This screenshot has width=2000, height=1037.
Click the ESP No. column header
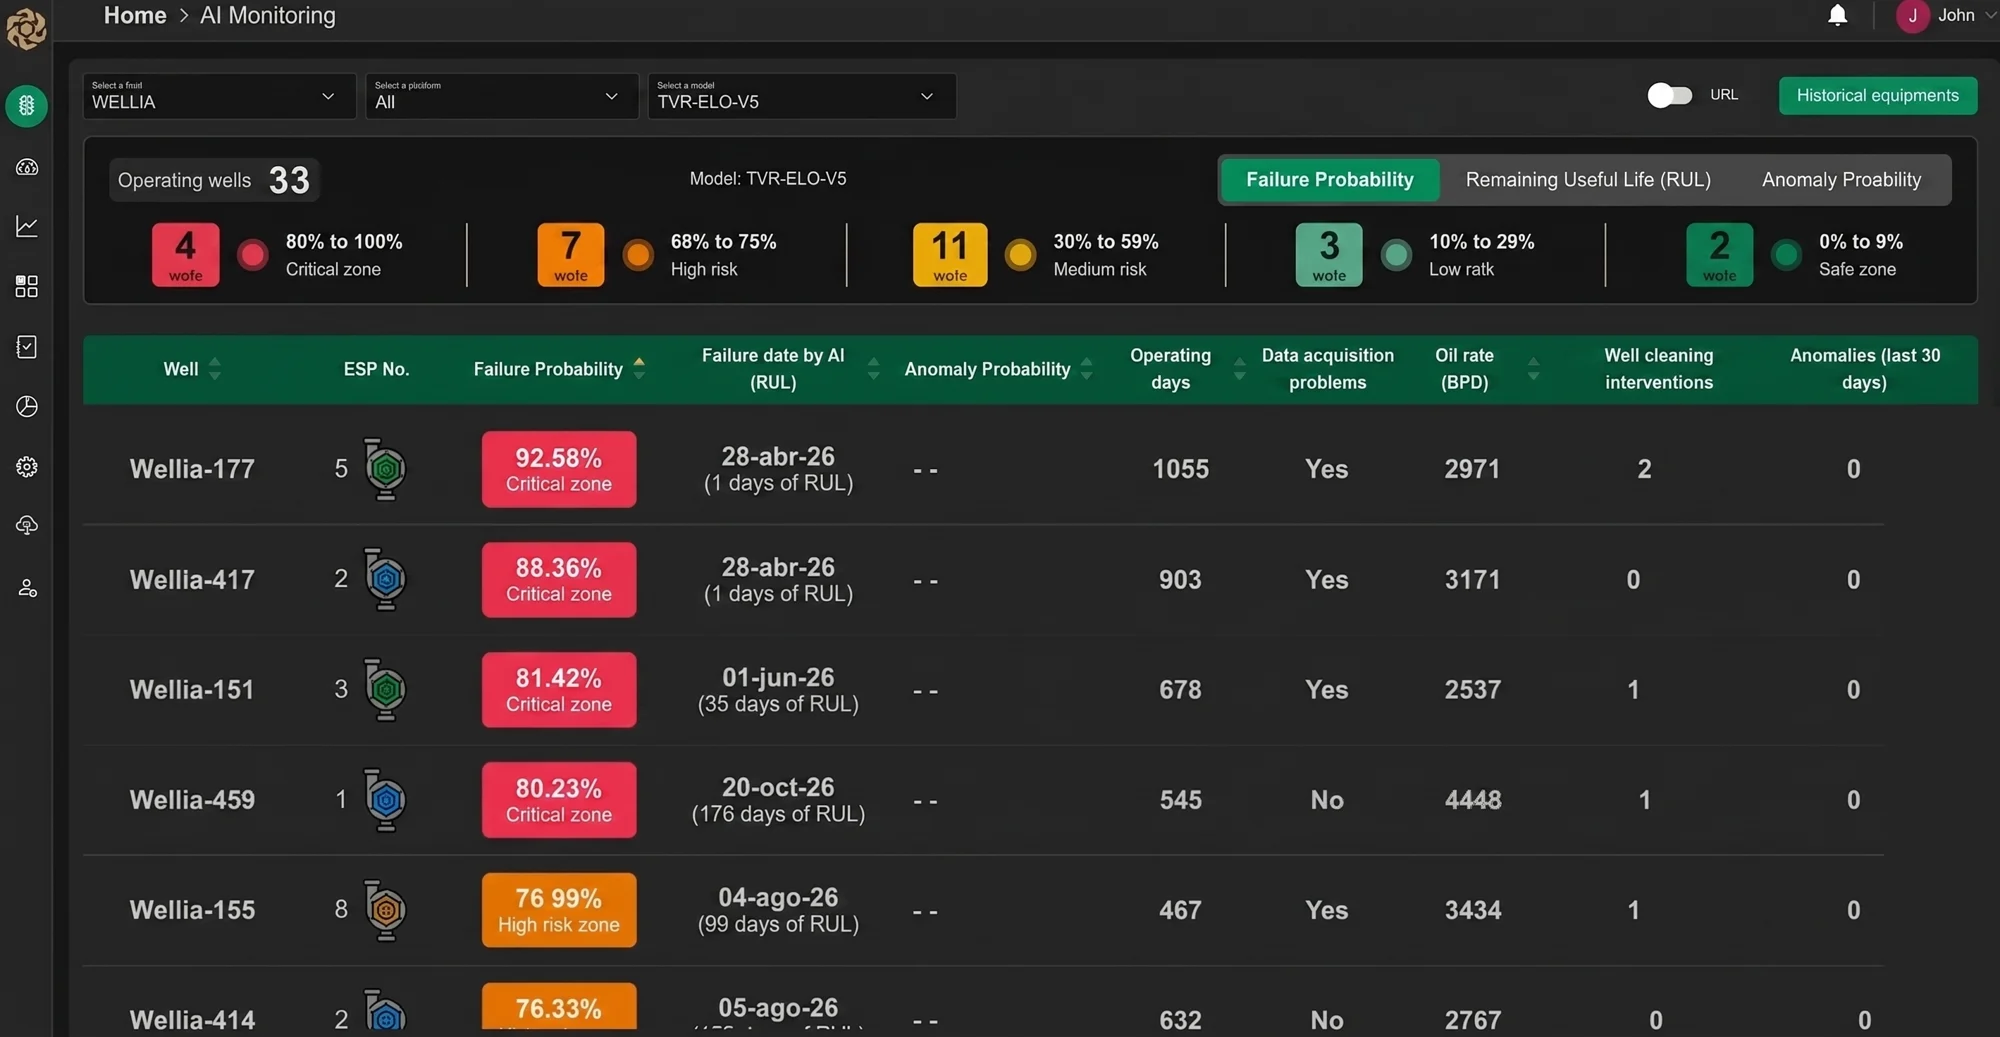376,369
